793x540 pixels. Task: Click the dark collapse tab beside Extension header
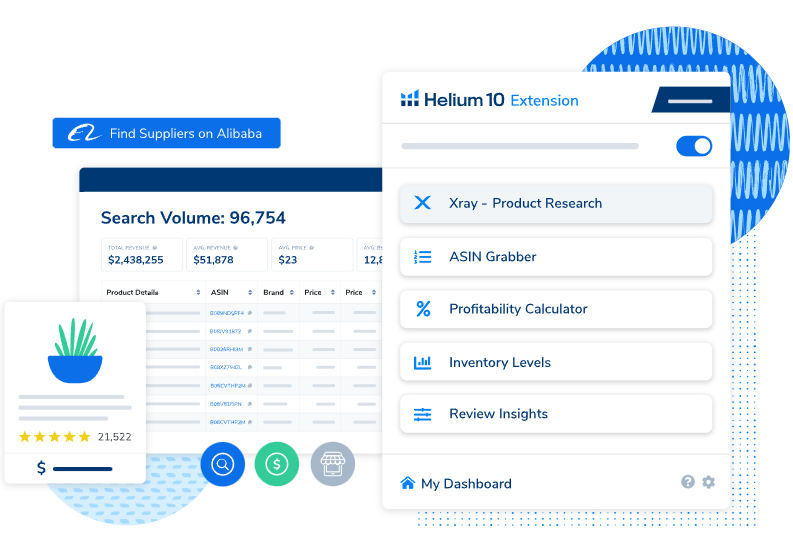pos(690,100)
